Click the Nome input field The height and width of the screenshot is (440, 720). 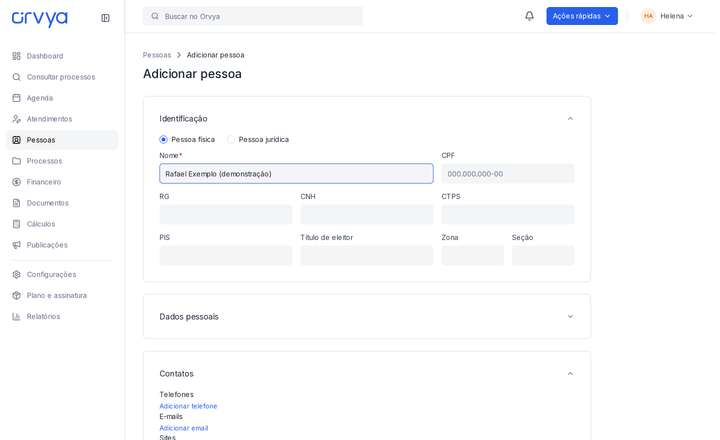tap(296, 174)
